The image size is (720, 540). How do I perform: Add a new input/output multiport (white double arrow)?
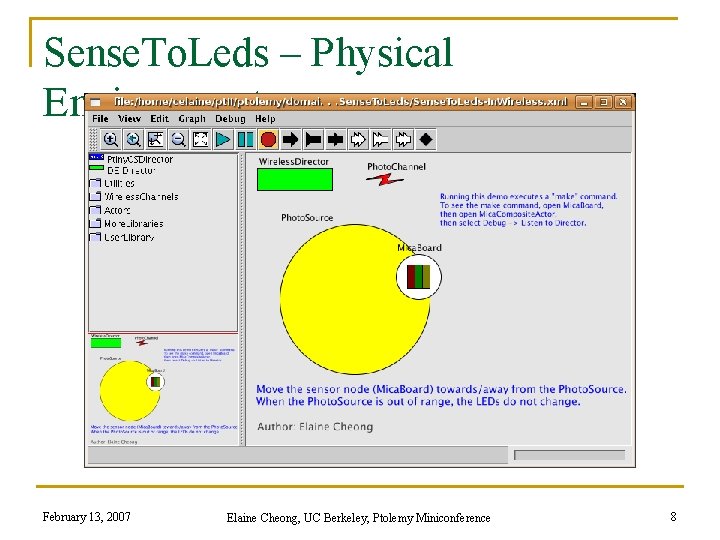(x=403, y=140)
